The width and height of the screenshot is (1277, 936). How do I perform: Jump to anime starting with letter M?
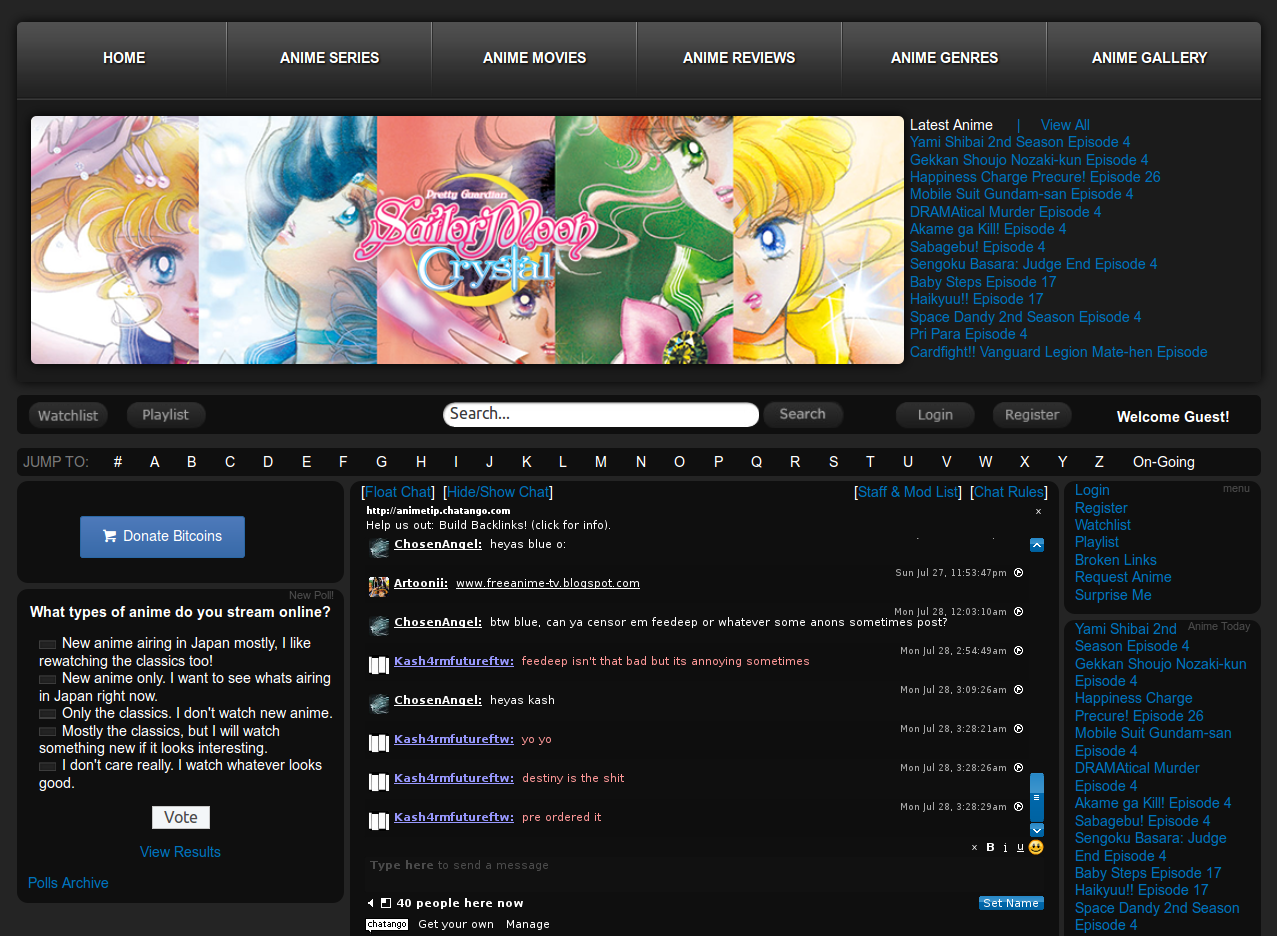point(601,462)
